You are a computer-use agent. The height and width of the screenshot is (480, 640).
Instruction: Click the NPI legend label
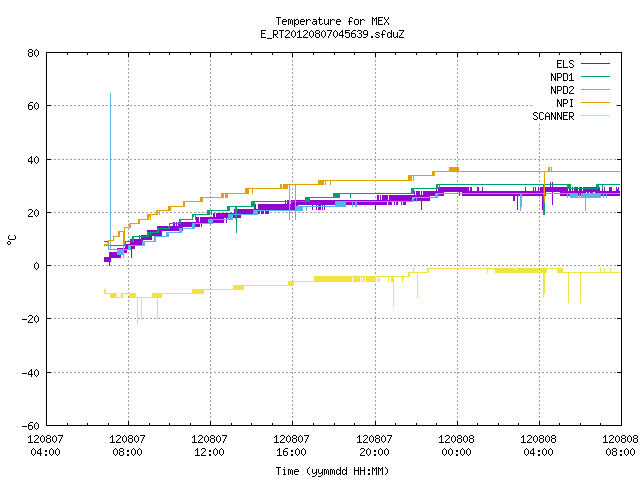click(565, 103)
